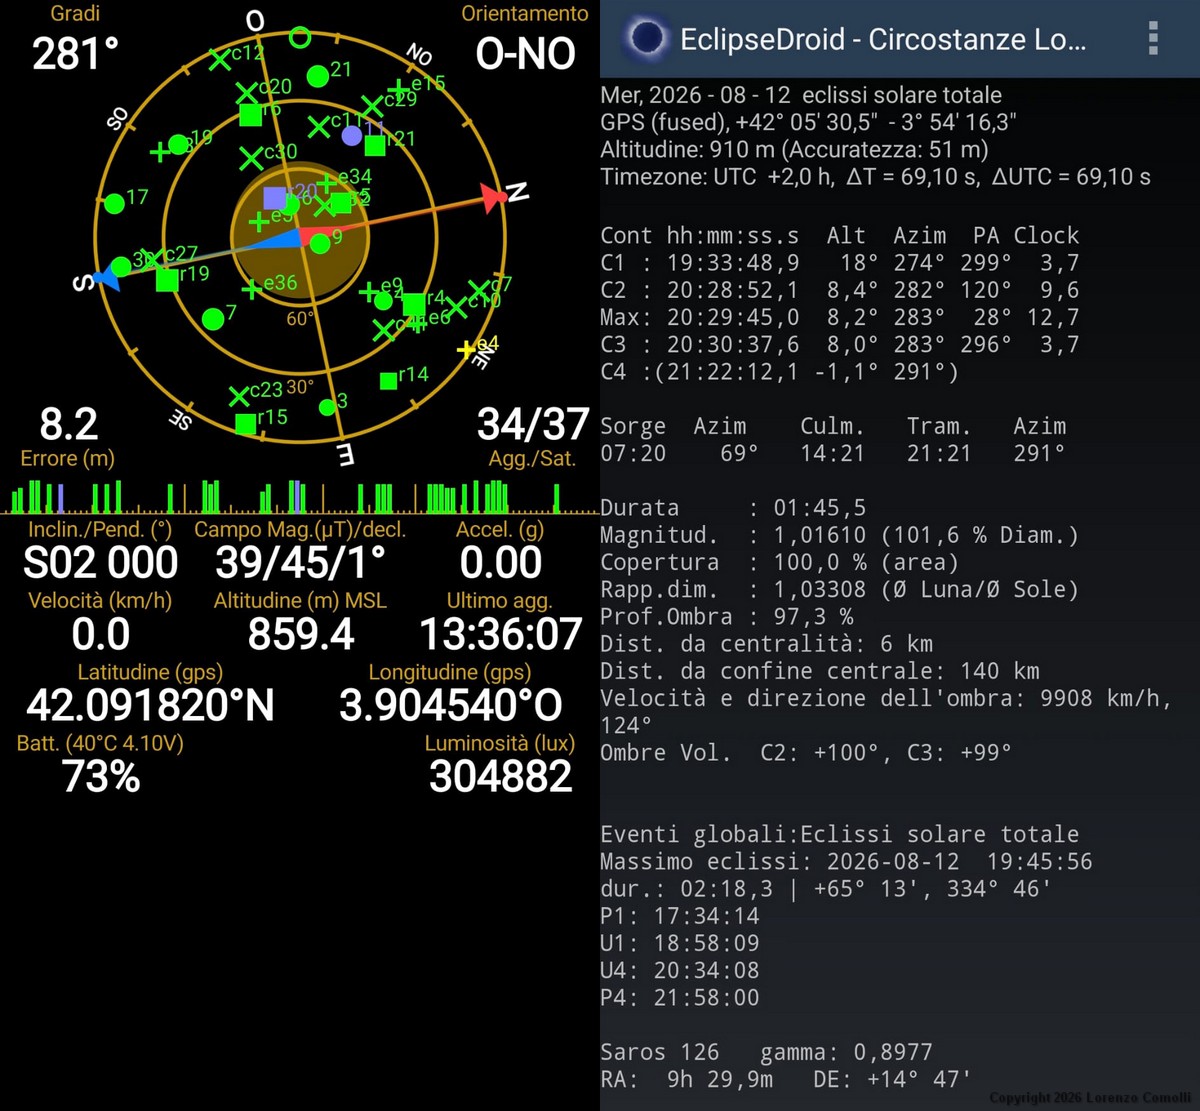Viewport: 1200px width, 1111px height.
Task: Tap the P1: 17:34:14 line
Action: pyautogui.click(x=680, y=916)
